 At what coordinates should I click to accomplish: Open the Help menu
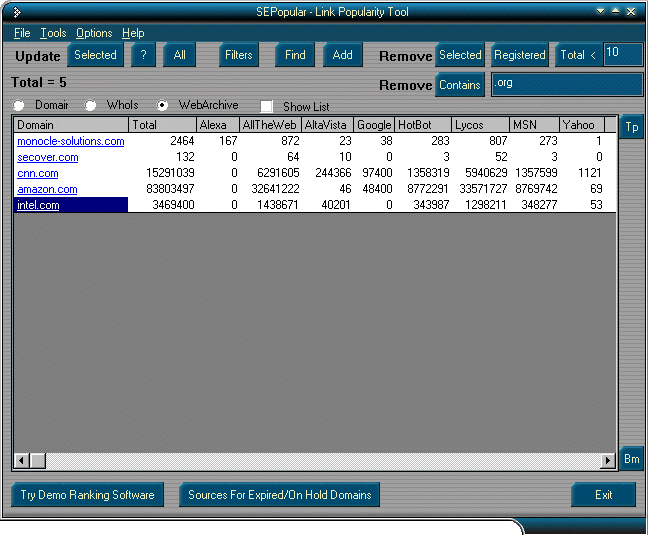point(133,33)
